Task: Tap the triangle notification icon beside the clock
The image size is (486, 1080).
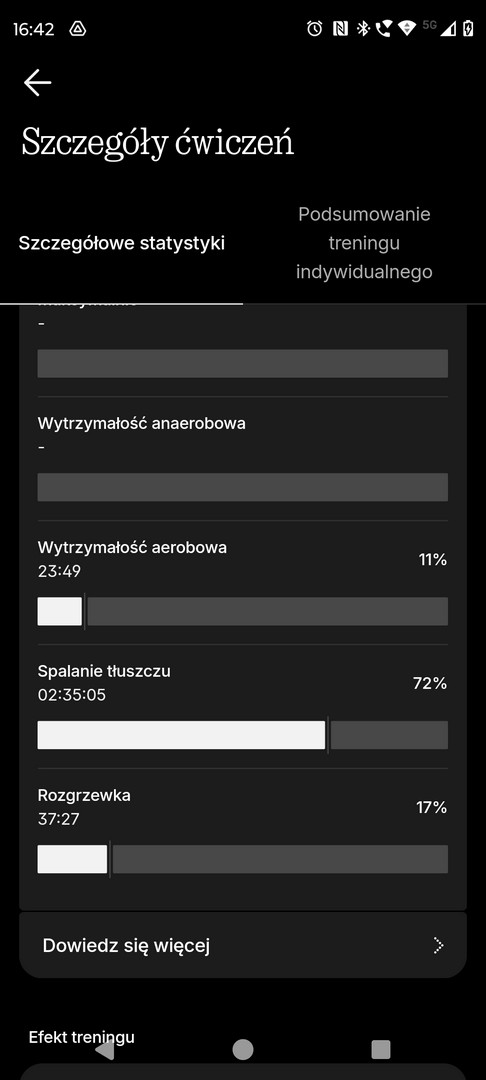Action: [x=78, y=30]
